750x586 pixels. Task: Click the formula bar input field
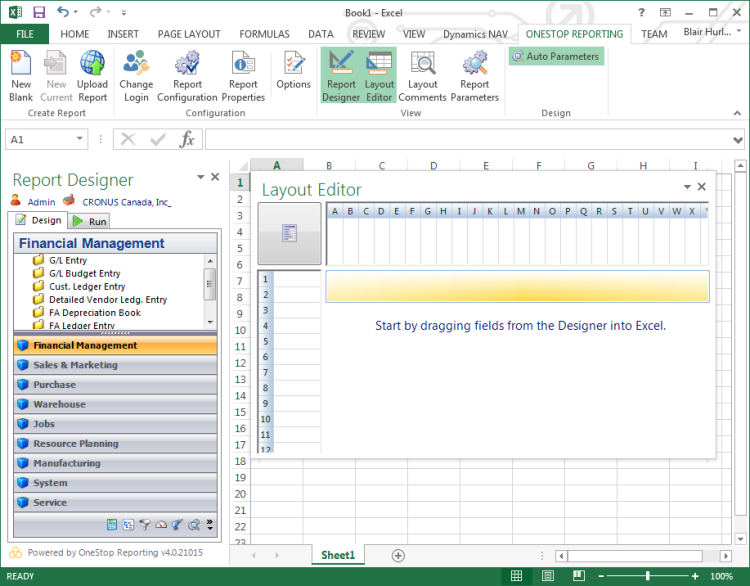click(469, 139)
